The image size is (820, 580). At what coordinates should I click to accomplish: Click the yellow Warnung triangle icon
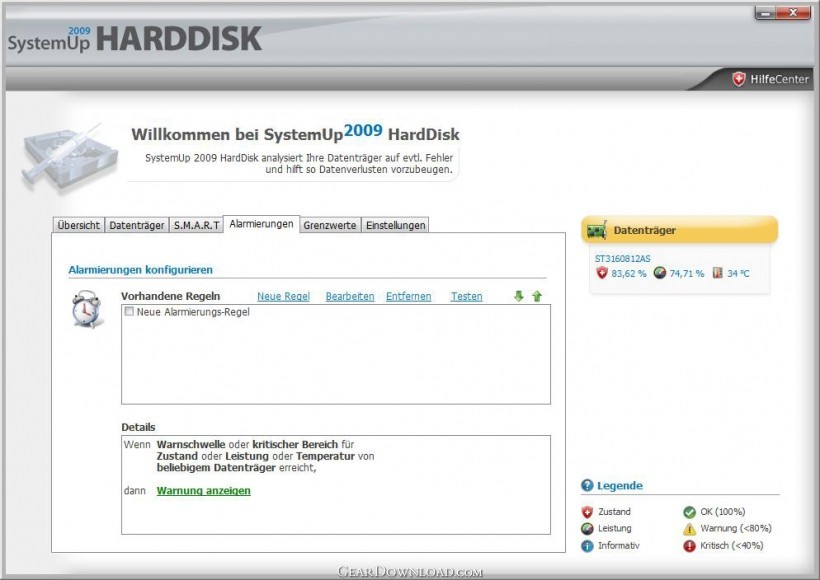click(x=689, y=529)
